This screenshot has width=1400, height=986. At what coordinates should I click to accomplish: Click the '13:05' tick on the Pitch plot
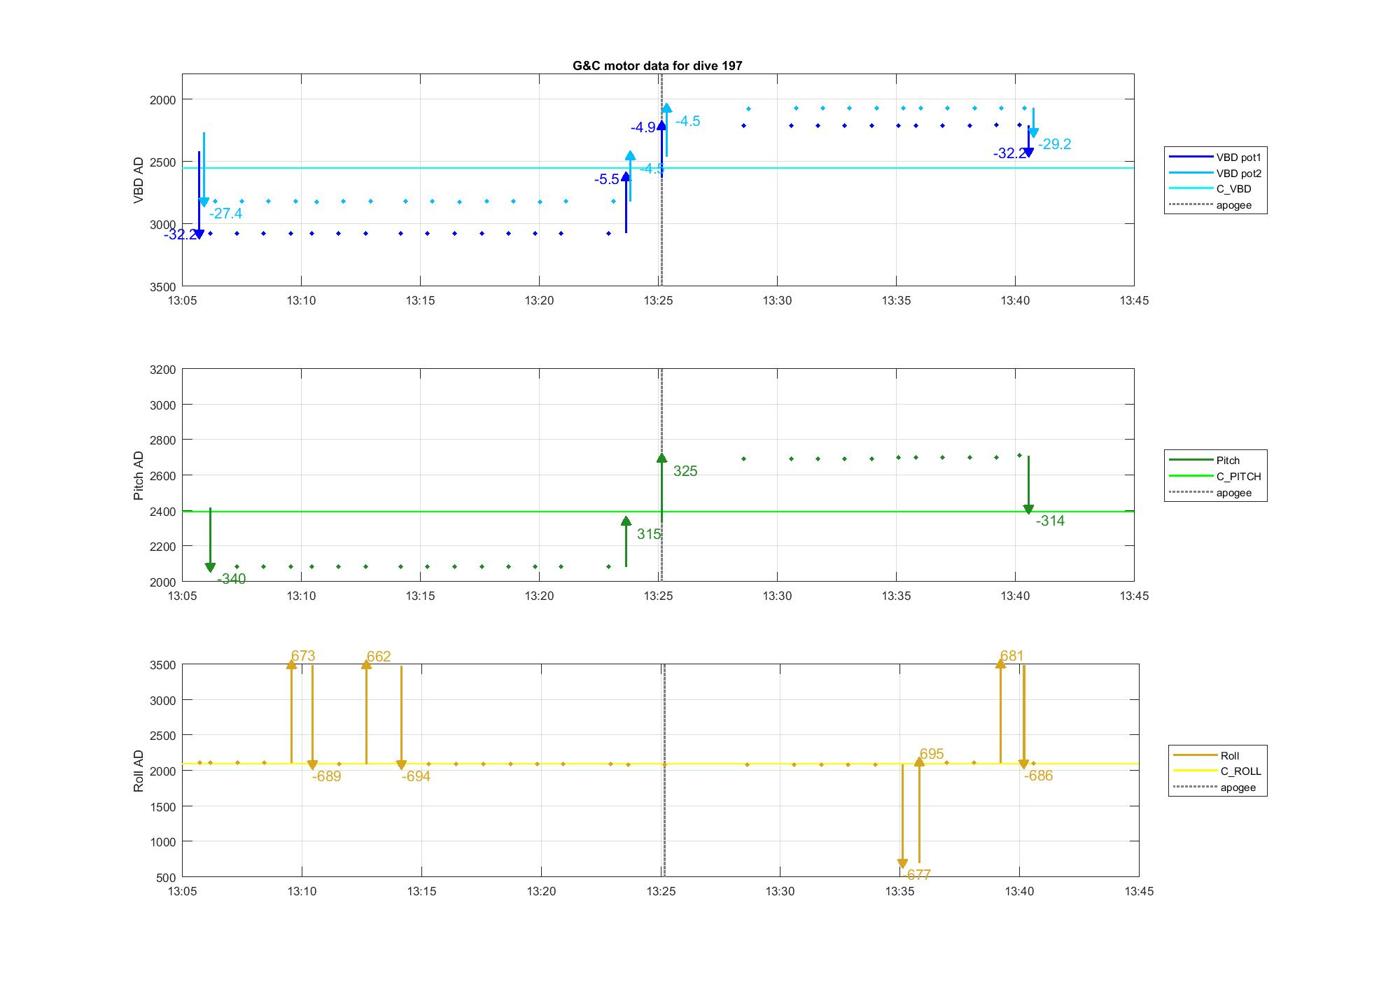(x=182, y=596)
